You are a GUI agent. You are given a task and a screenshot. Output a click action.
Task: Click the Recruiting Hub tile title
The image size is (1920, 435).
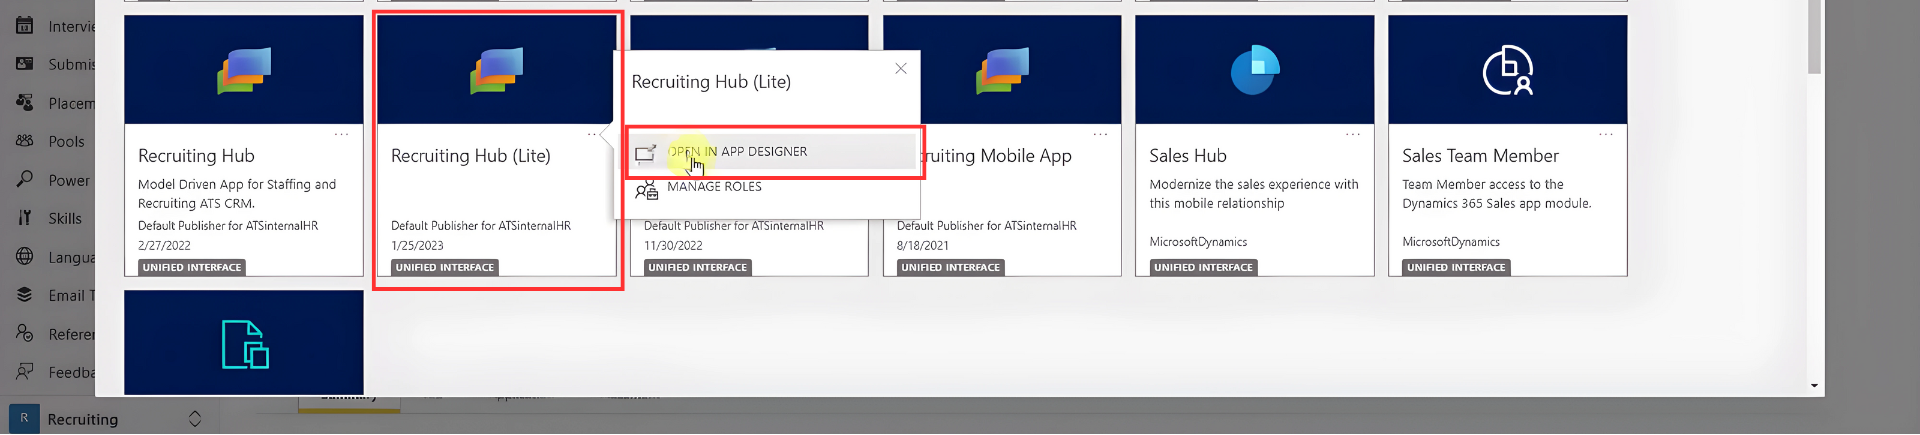196,156
